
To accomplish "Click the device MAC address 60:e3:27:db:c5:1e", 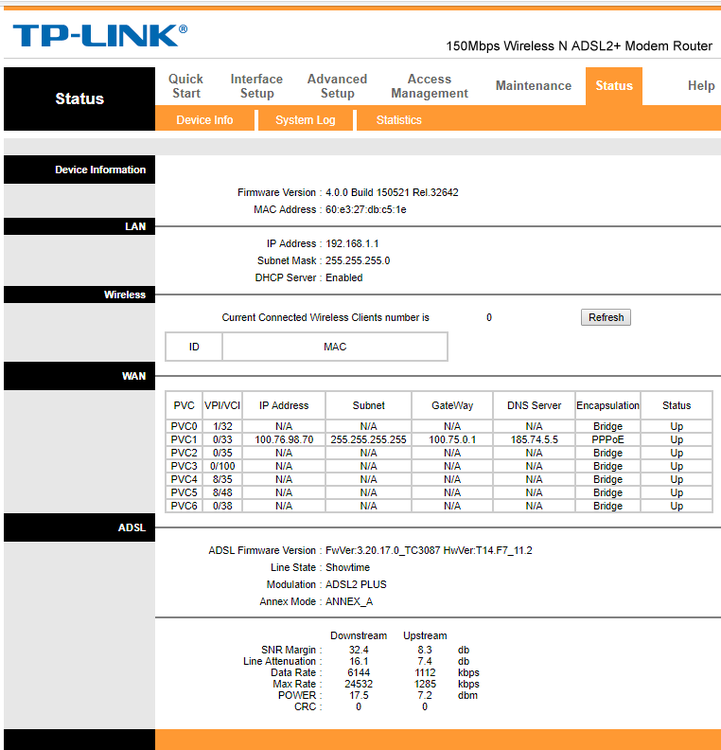I will coord(366,210).
